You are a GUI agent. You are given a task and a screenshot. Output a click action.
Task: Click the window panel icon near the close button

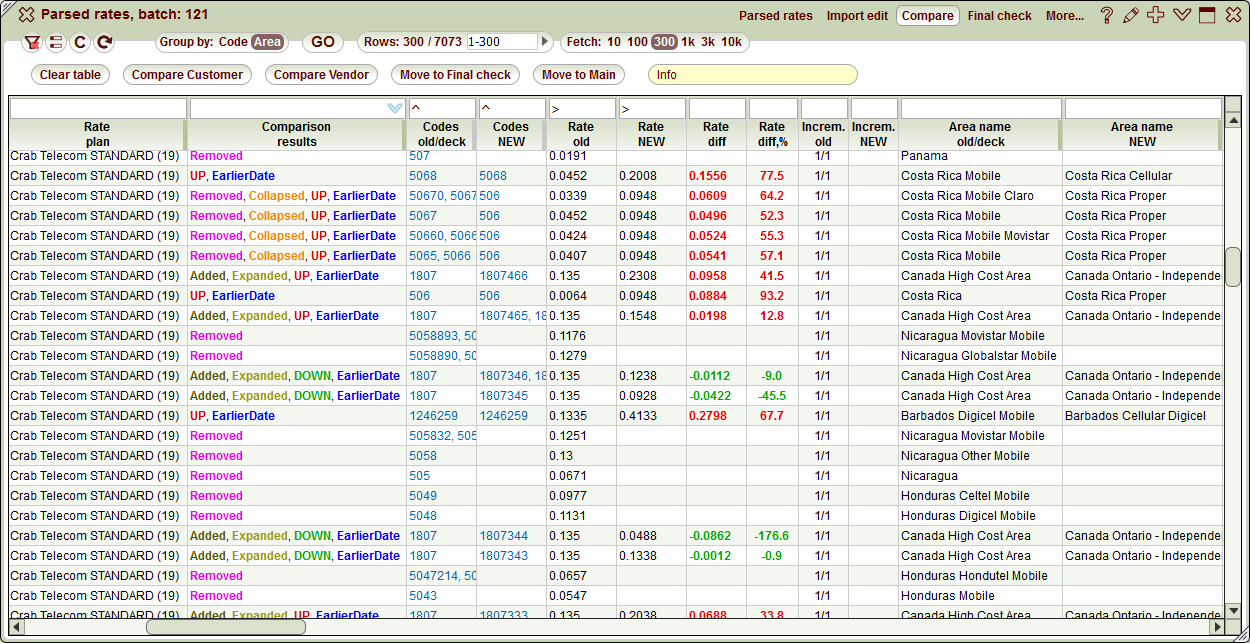(x=1206, y=15)
